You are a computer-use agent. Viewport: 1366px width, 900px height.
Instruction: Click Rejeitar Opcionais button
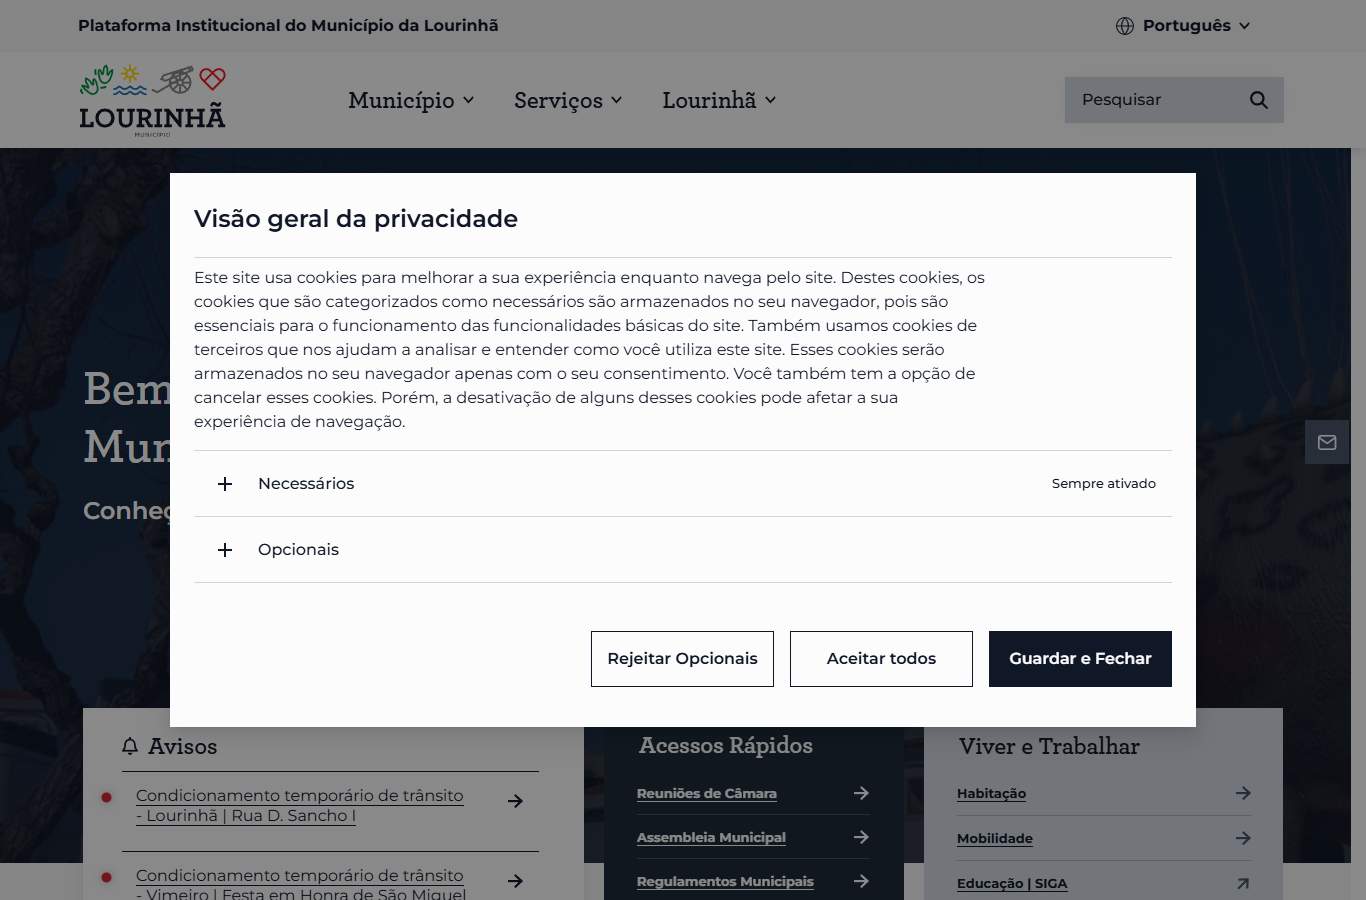point(682,659)
